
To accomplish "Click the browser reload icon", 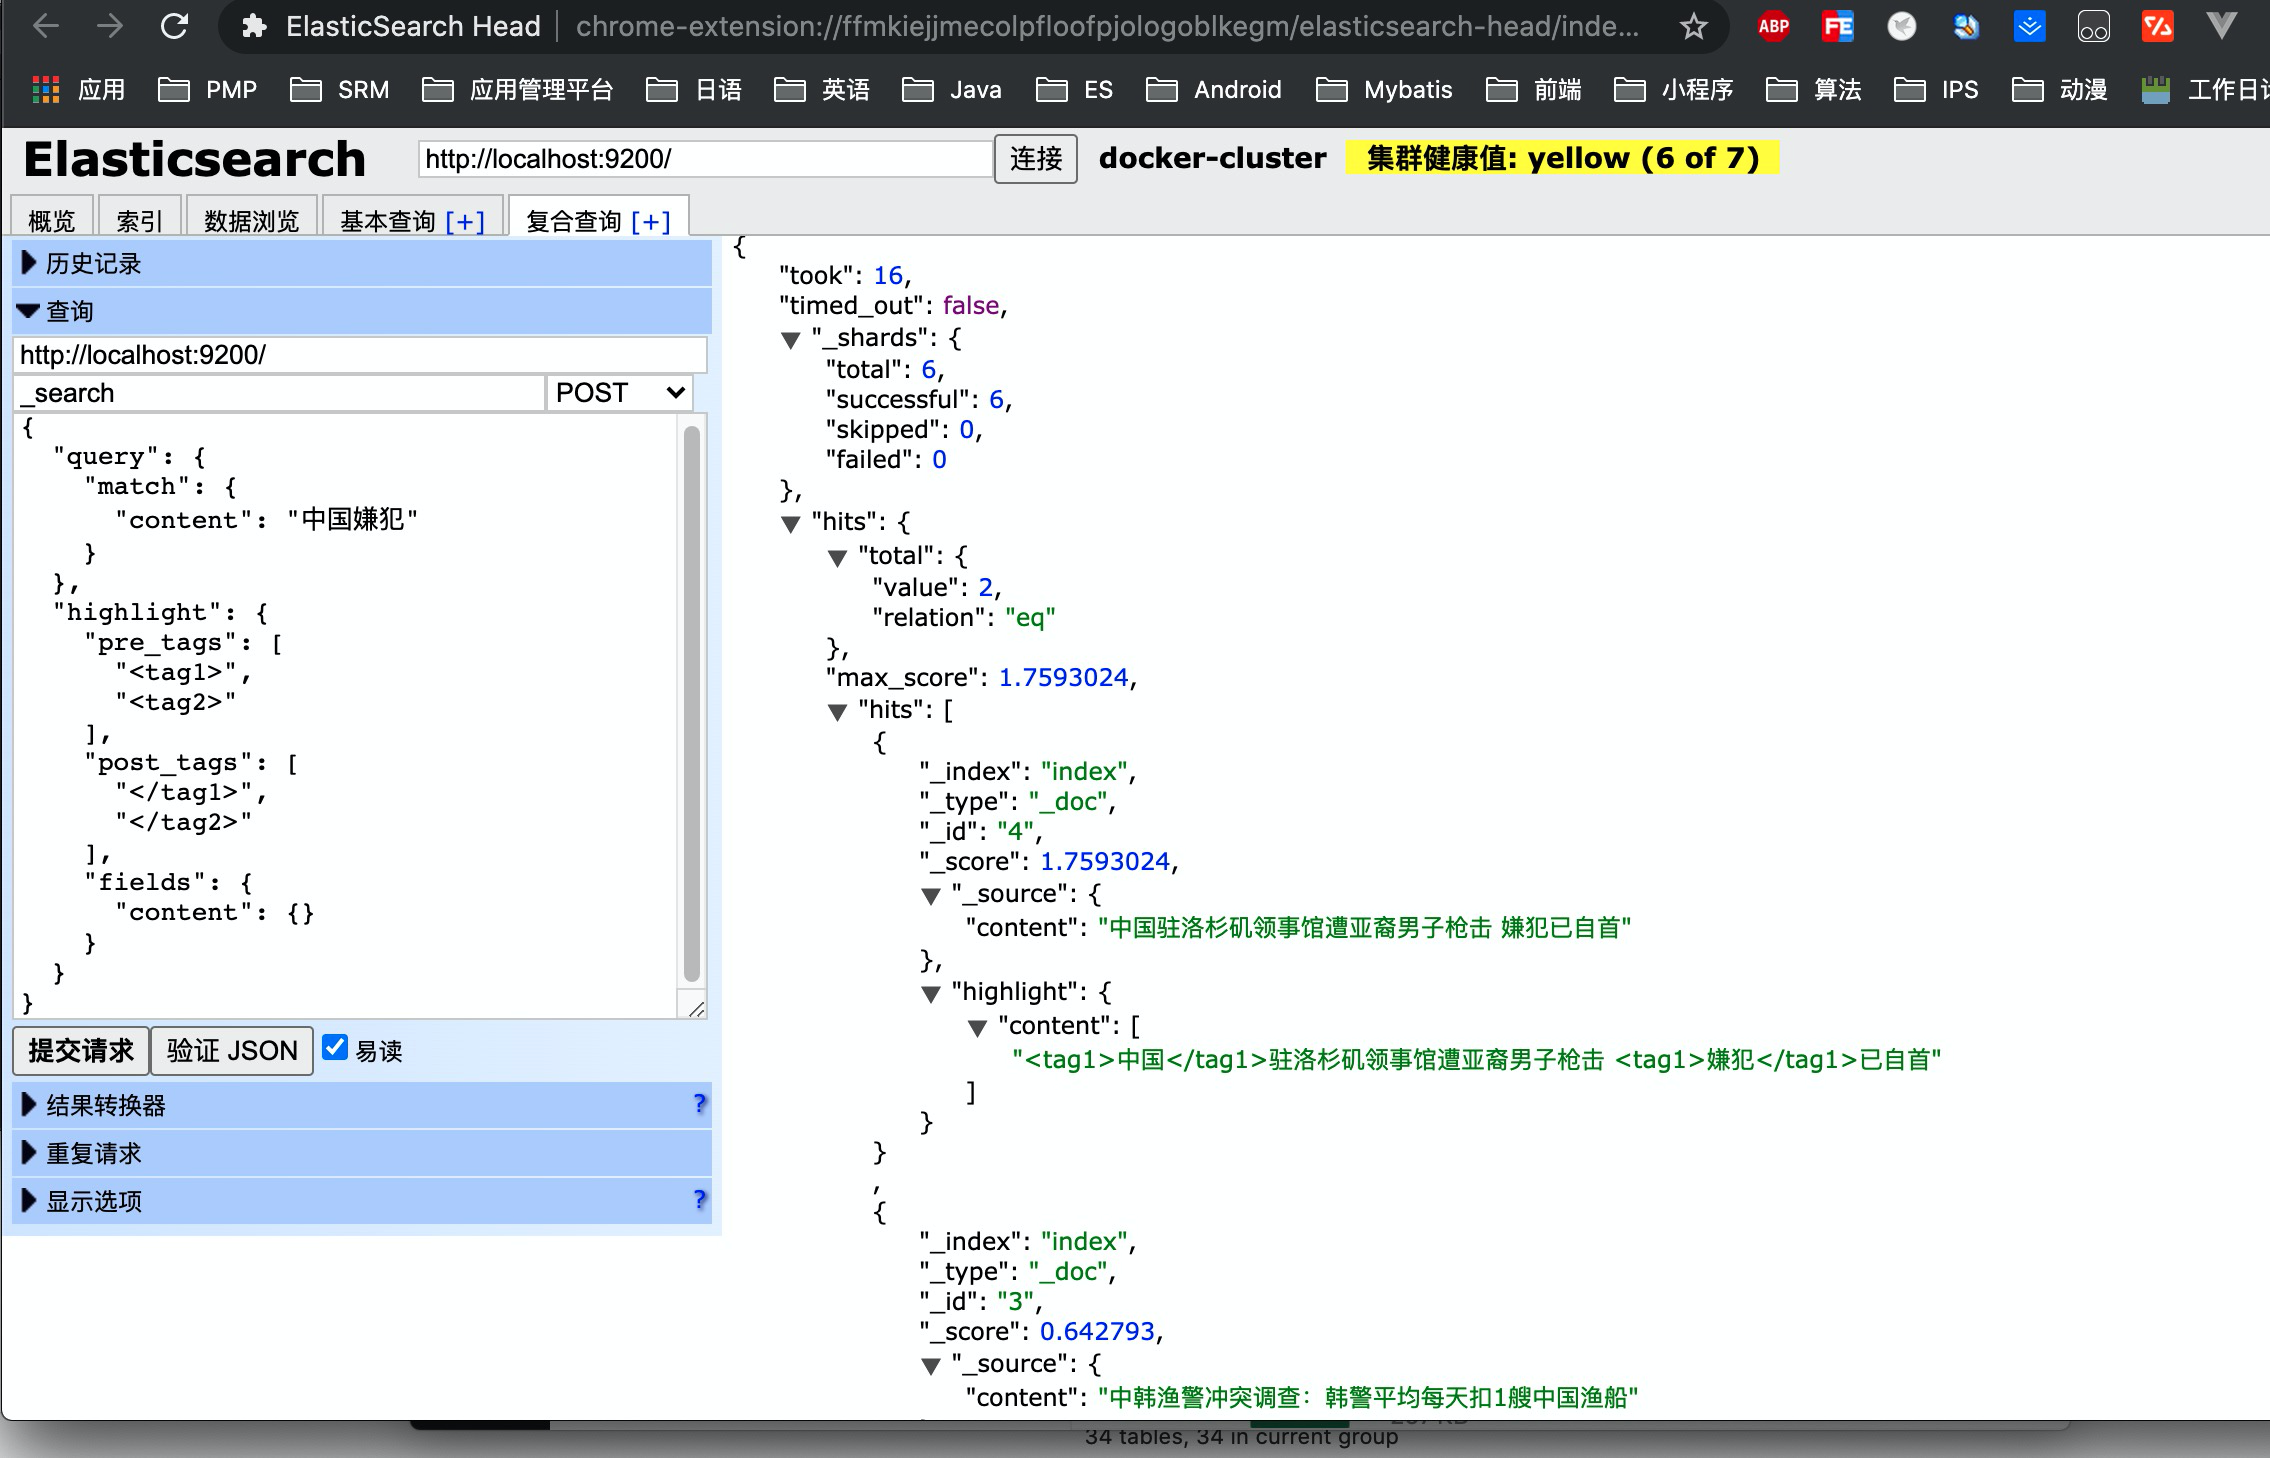I will (x=175, y=26).
